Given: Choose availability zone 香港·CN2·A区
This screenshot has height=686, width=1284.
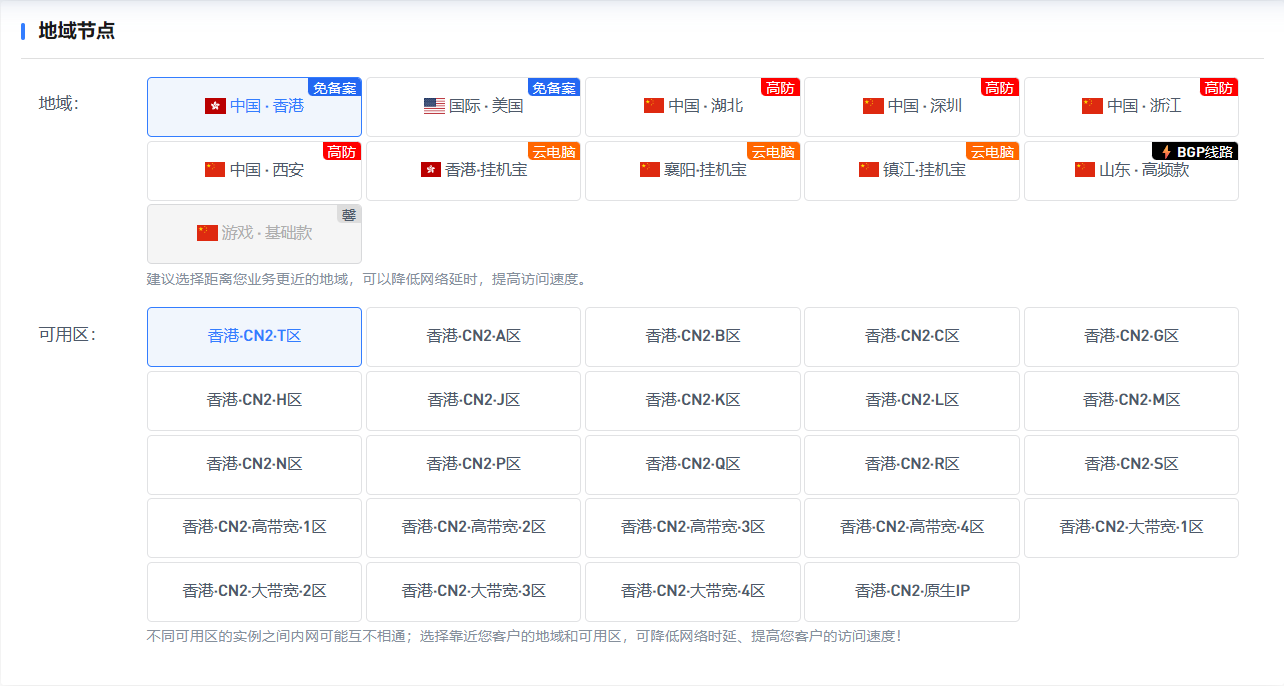Looking at the screenshot, I should click(473, 337).
